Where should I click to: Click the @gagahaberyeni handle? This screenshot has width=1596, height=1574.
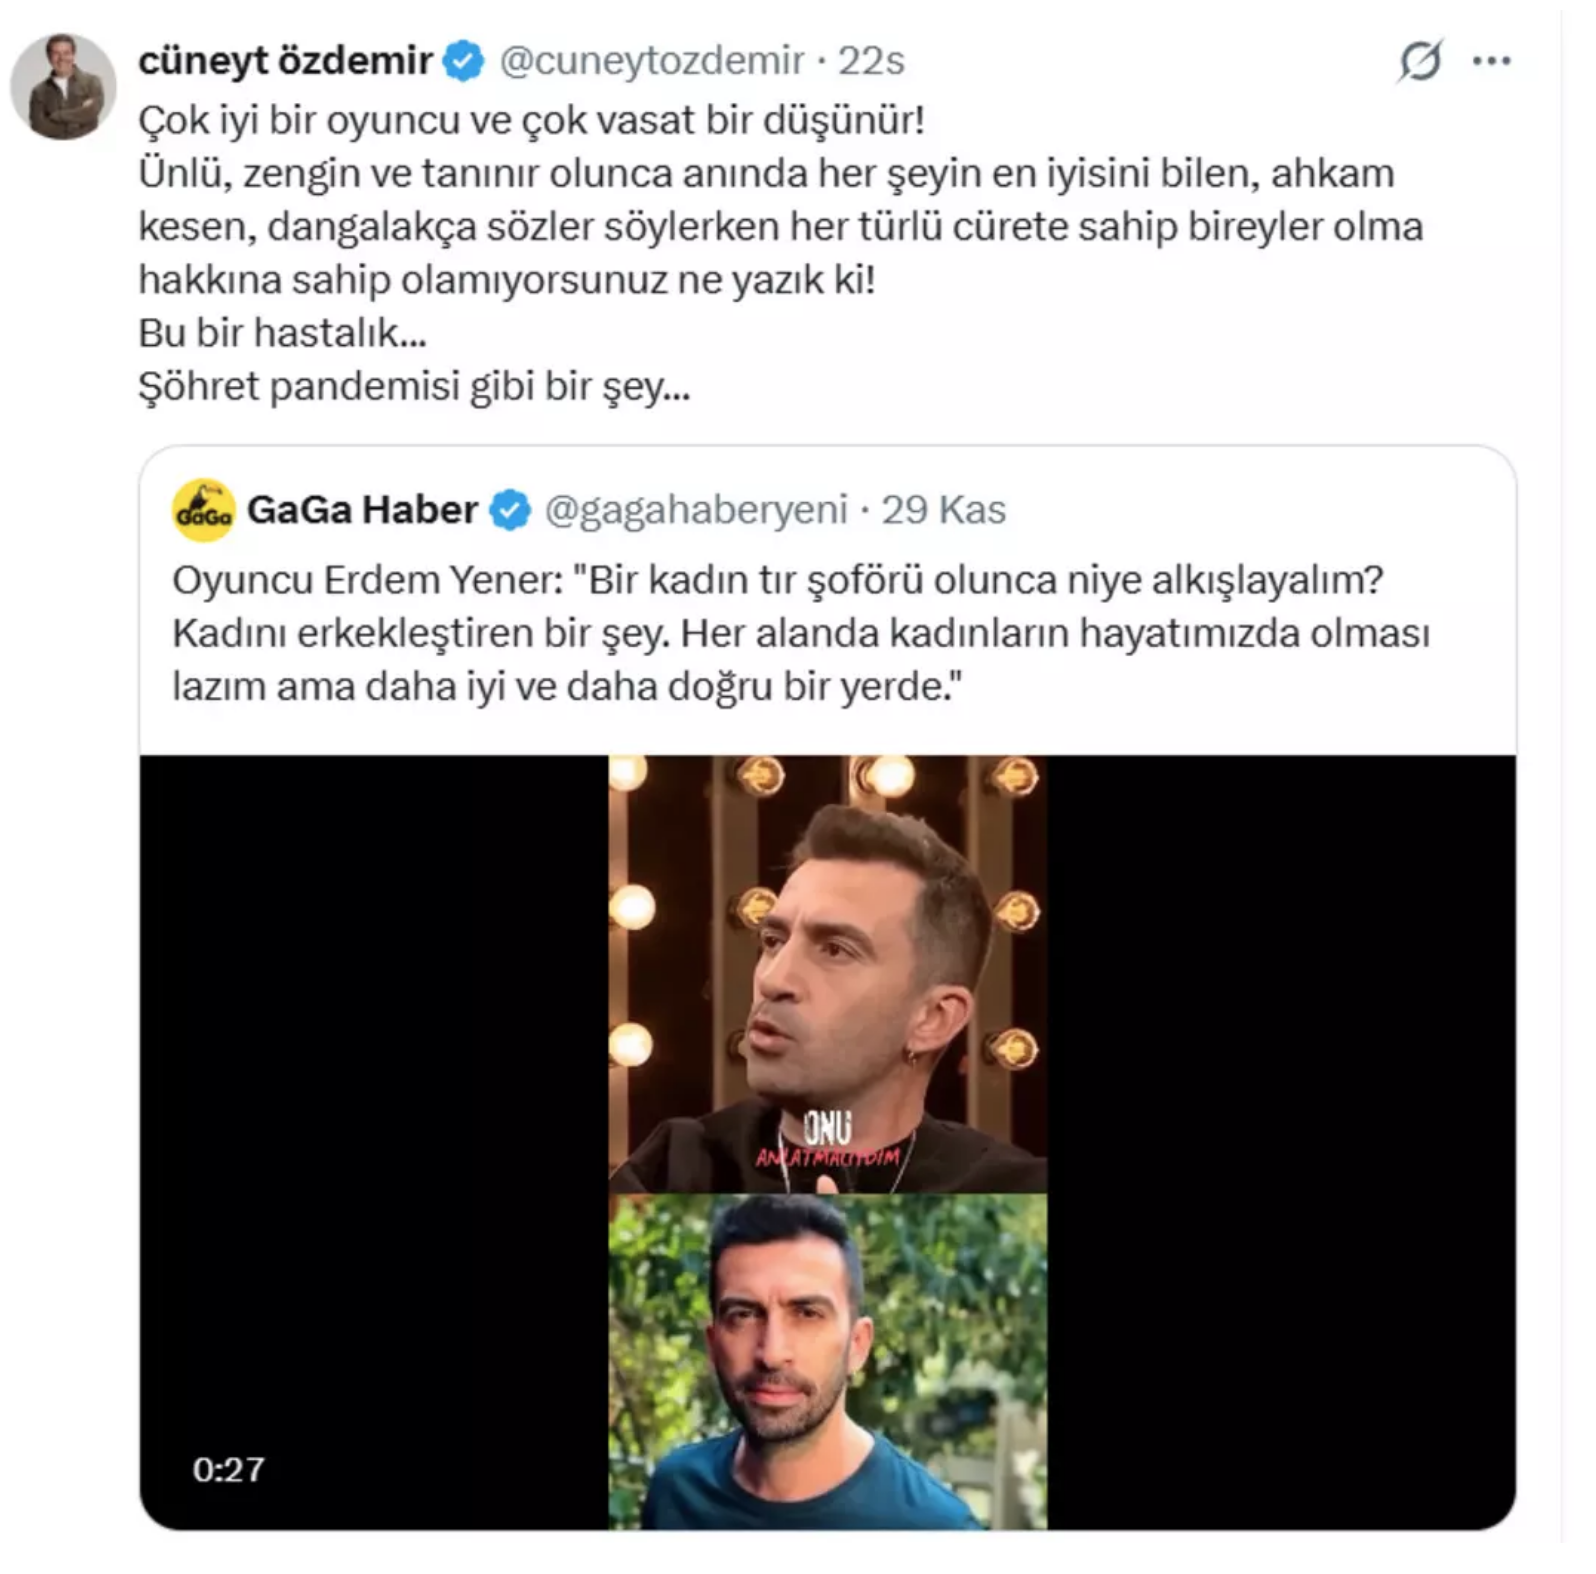695,510
